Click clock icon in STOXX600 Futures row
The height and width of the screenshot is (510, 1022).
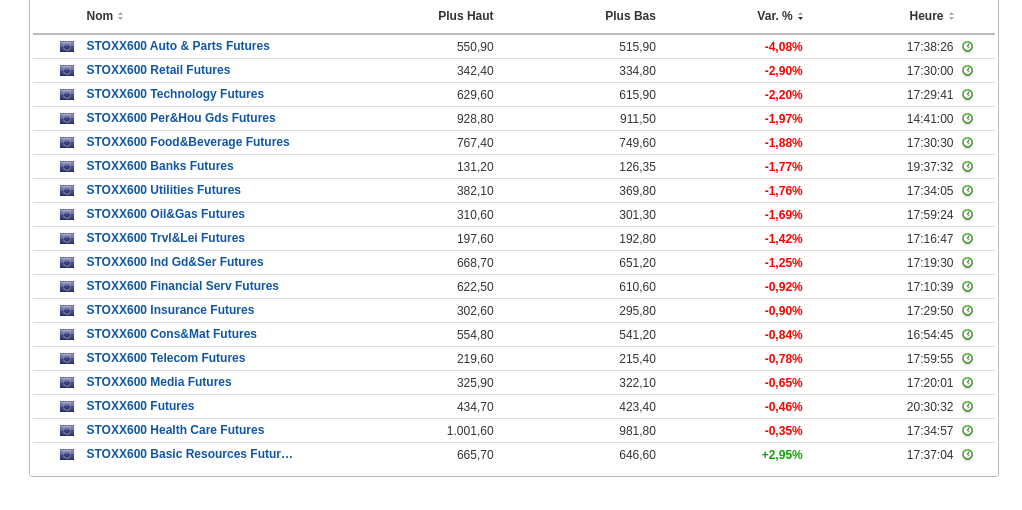(967, 407)
